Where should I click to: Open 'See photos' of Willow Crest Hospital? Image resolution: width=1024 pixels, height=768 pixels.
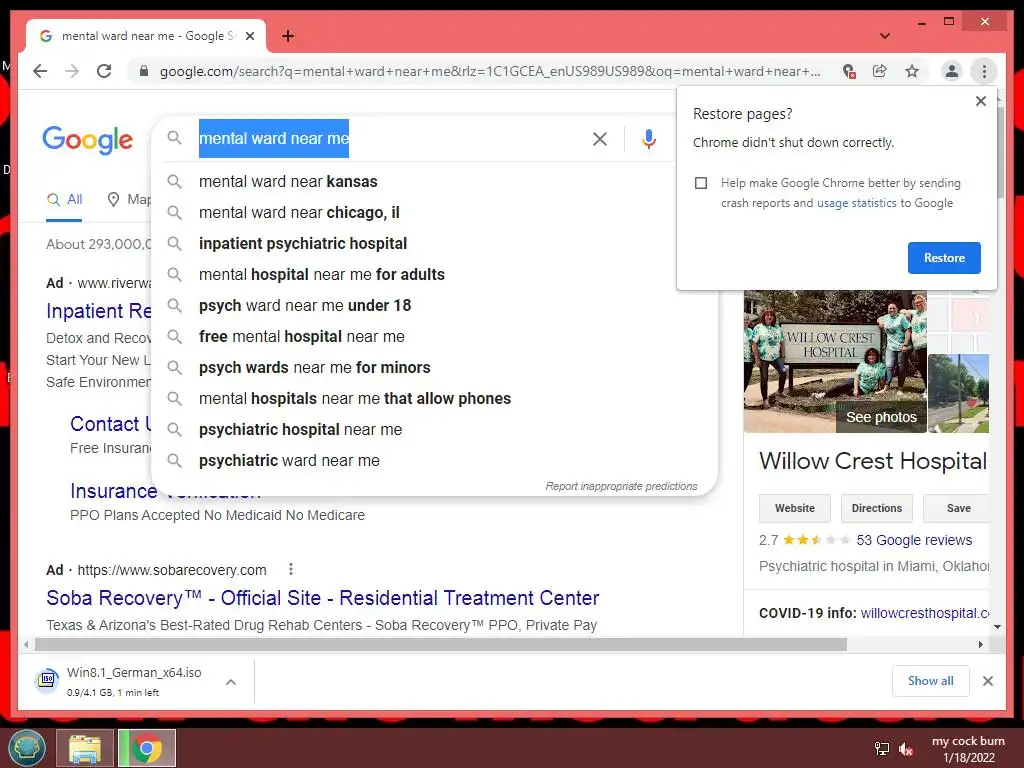click(881, 417)
